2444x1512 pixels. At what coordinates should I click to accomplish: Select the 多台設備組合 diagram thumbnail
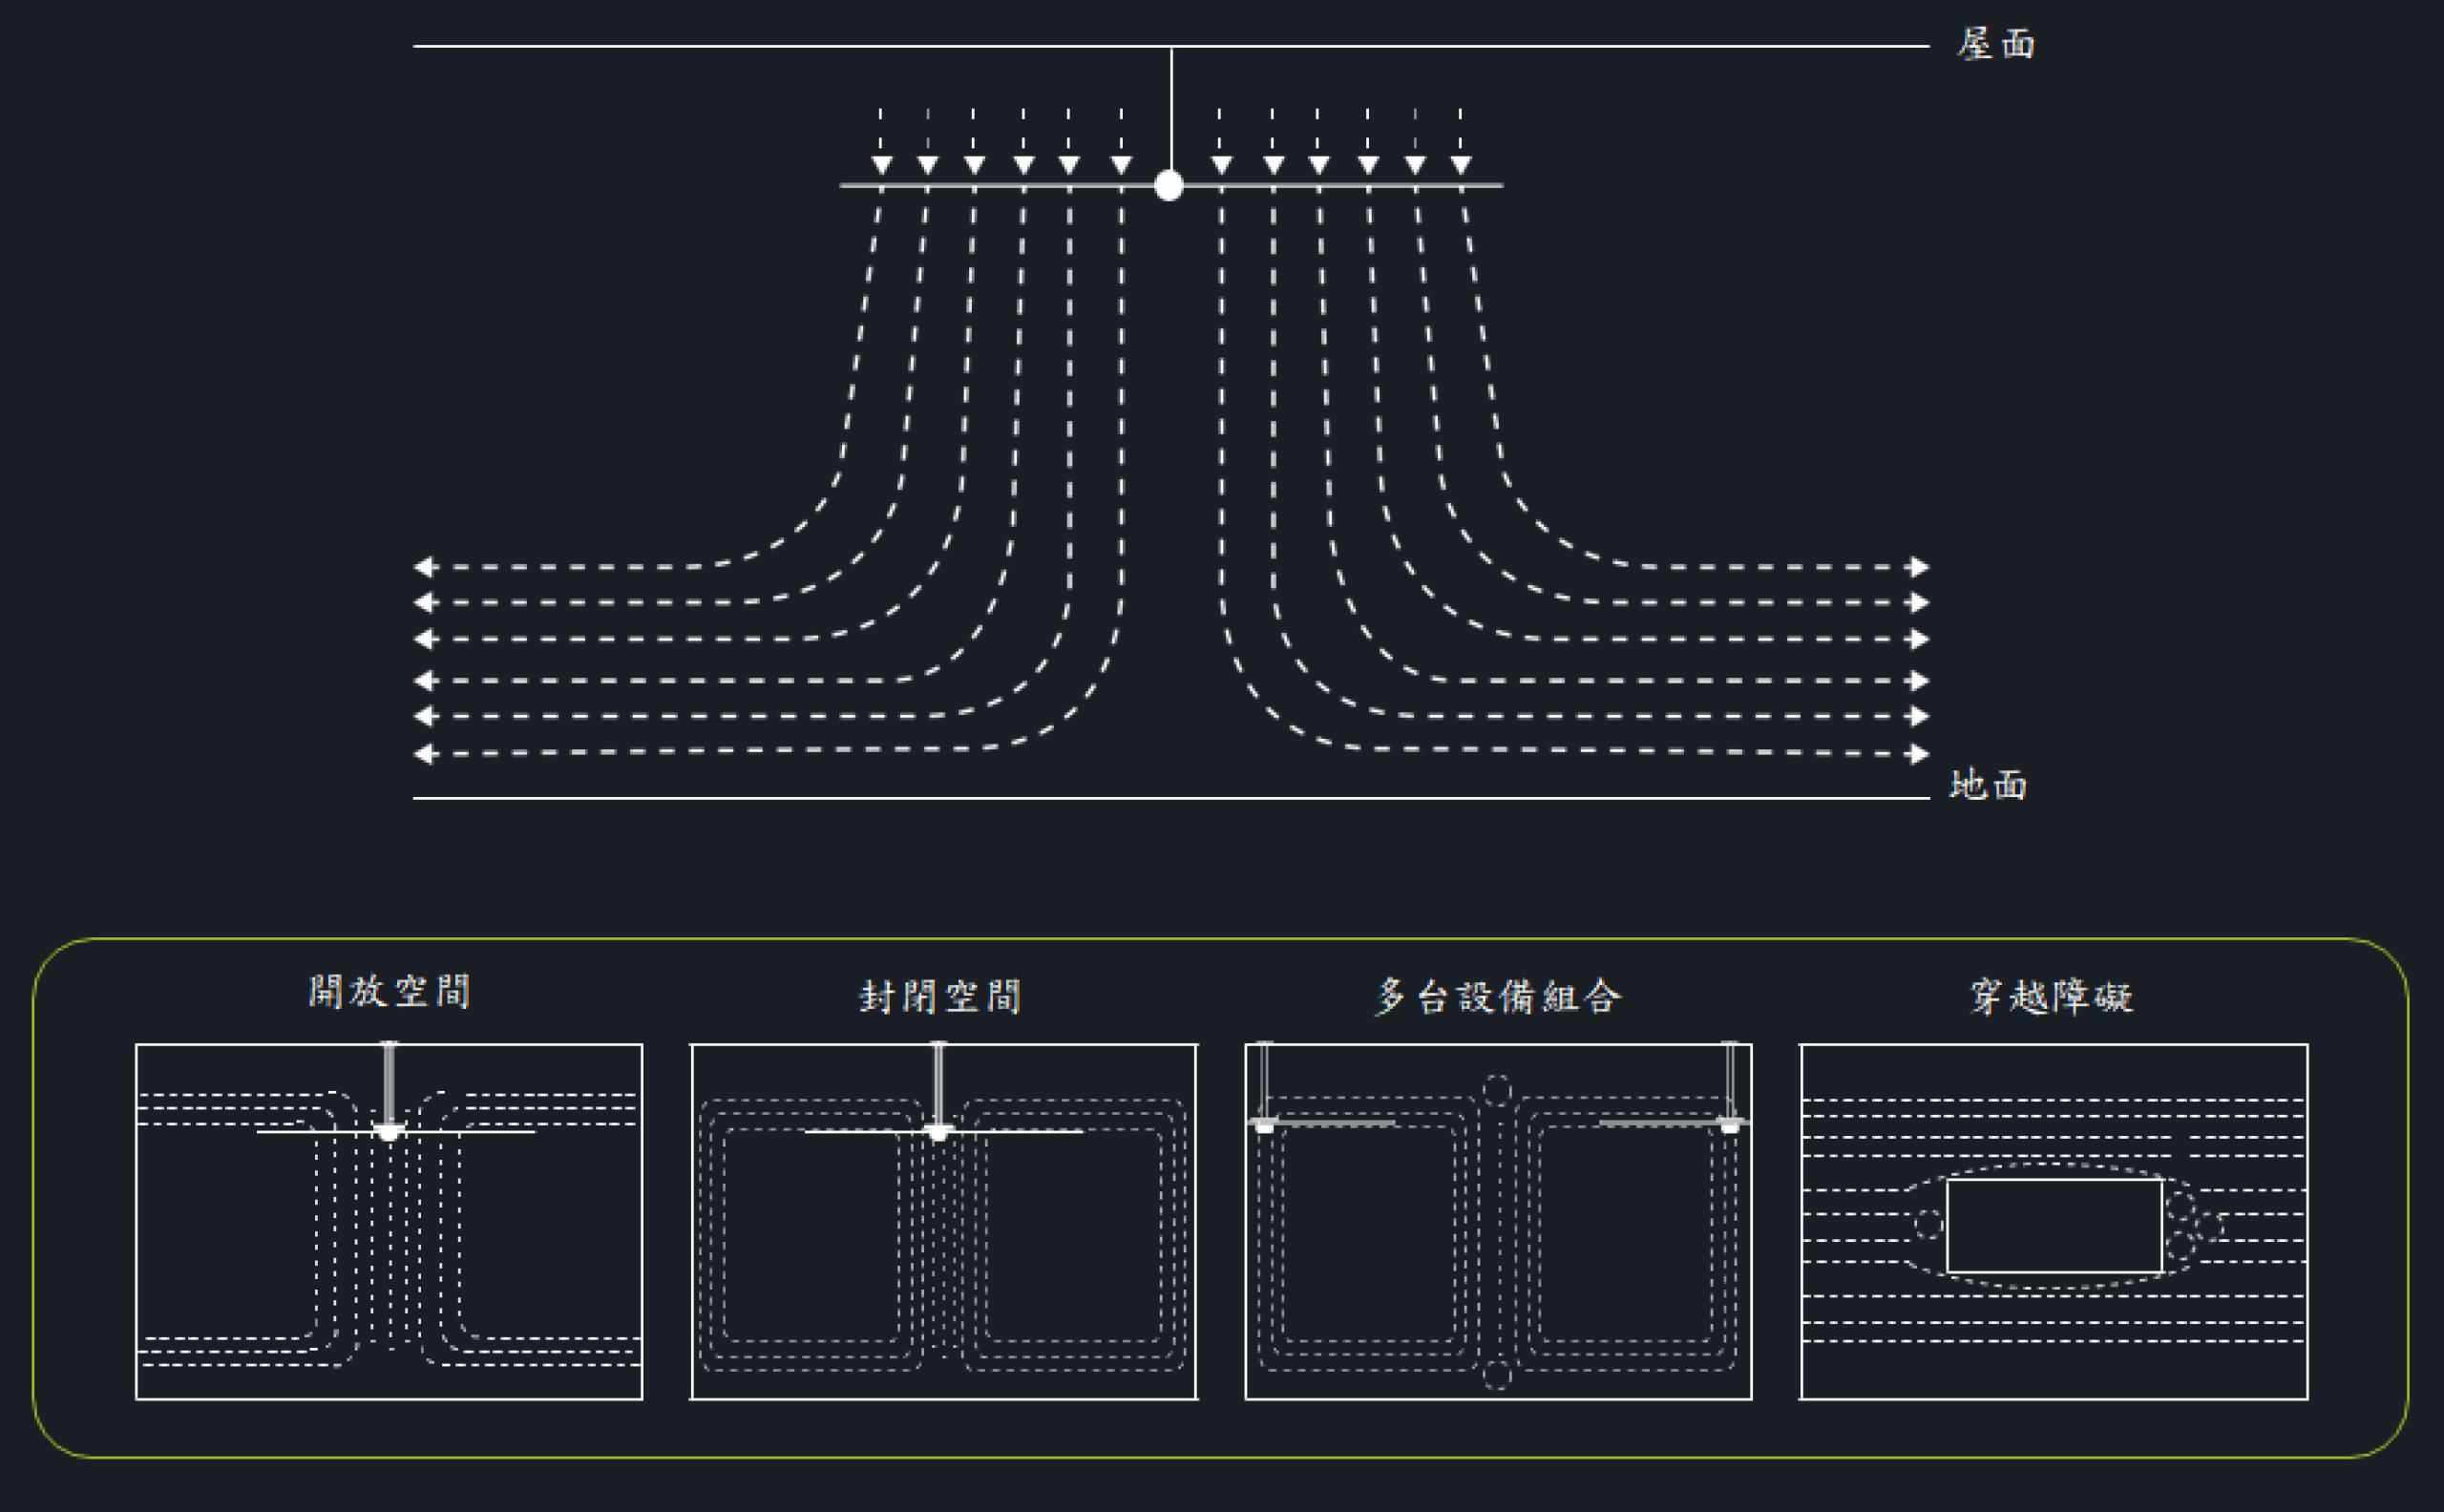[x=1498, y=1221]
